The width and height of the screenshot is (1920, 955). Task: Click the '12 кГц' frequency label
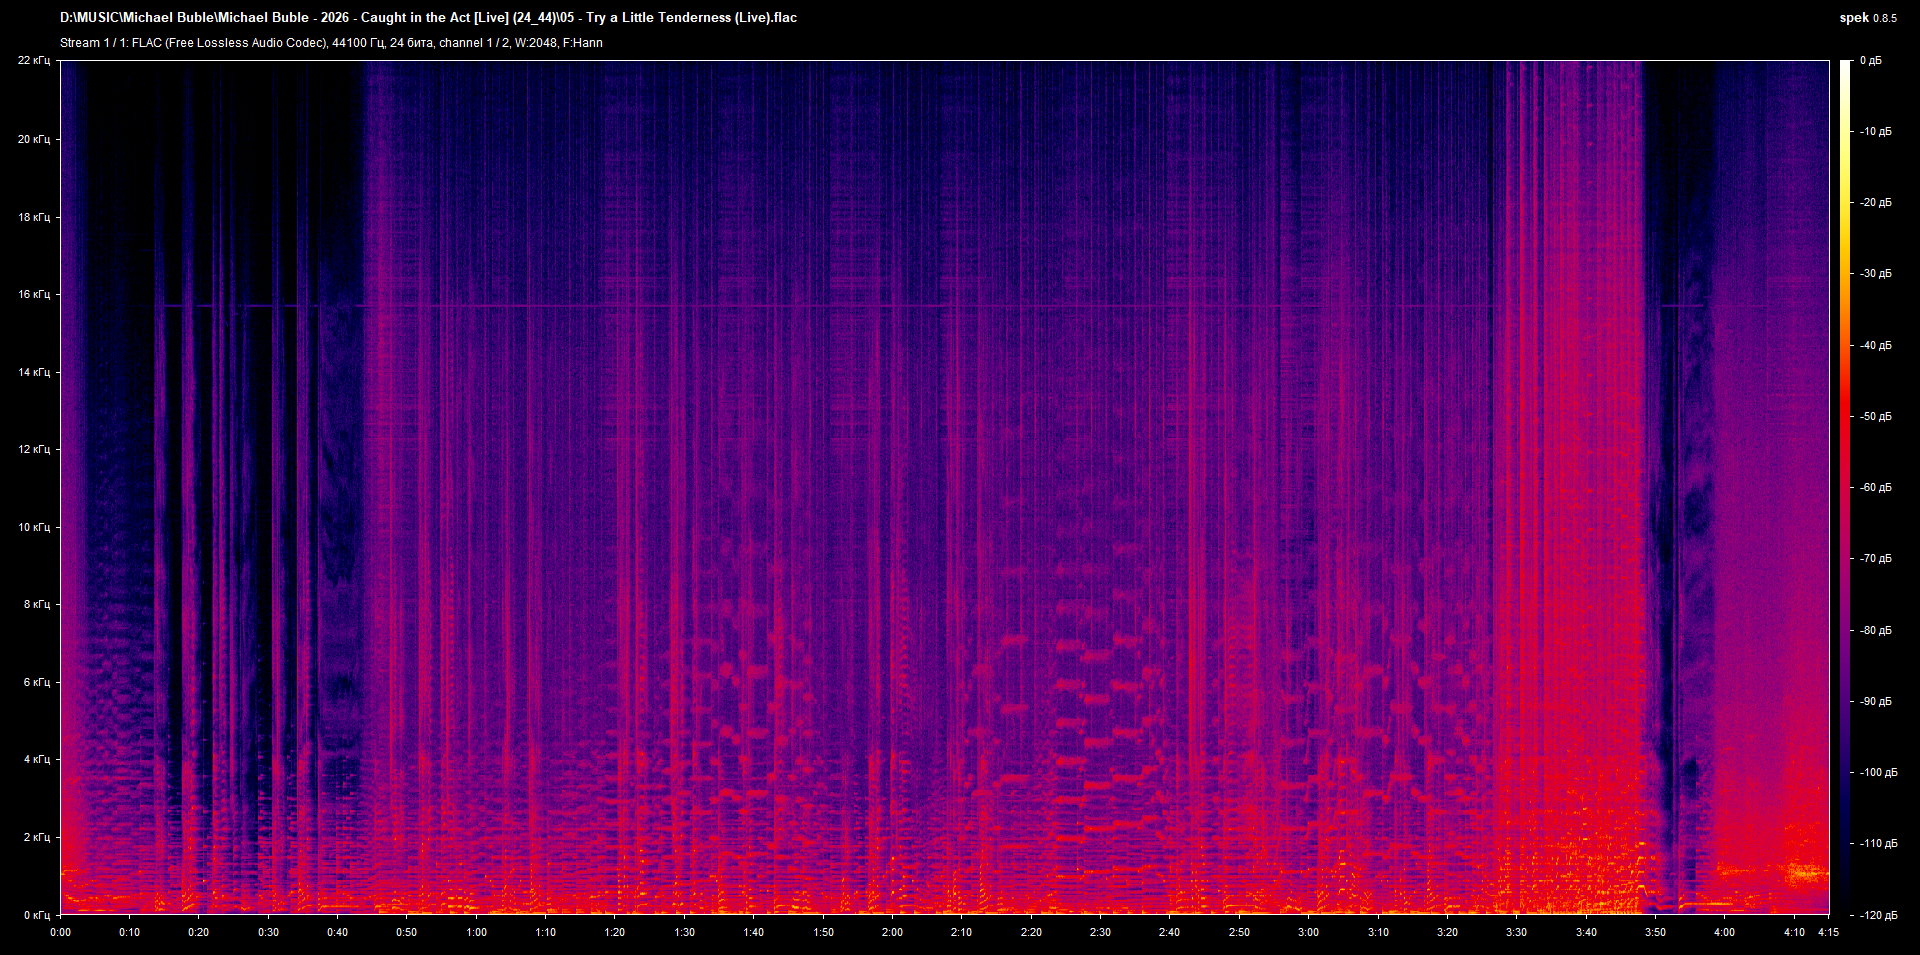pos(34,449)
